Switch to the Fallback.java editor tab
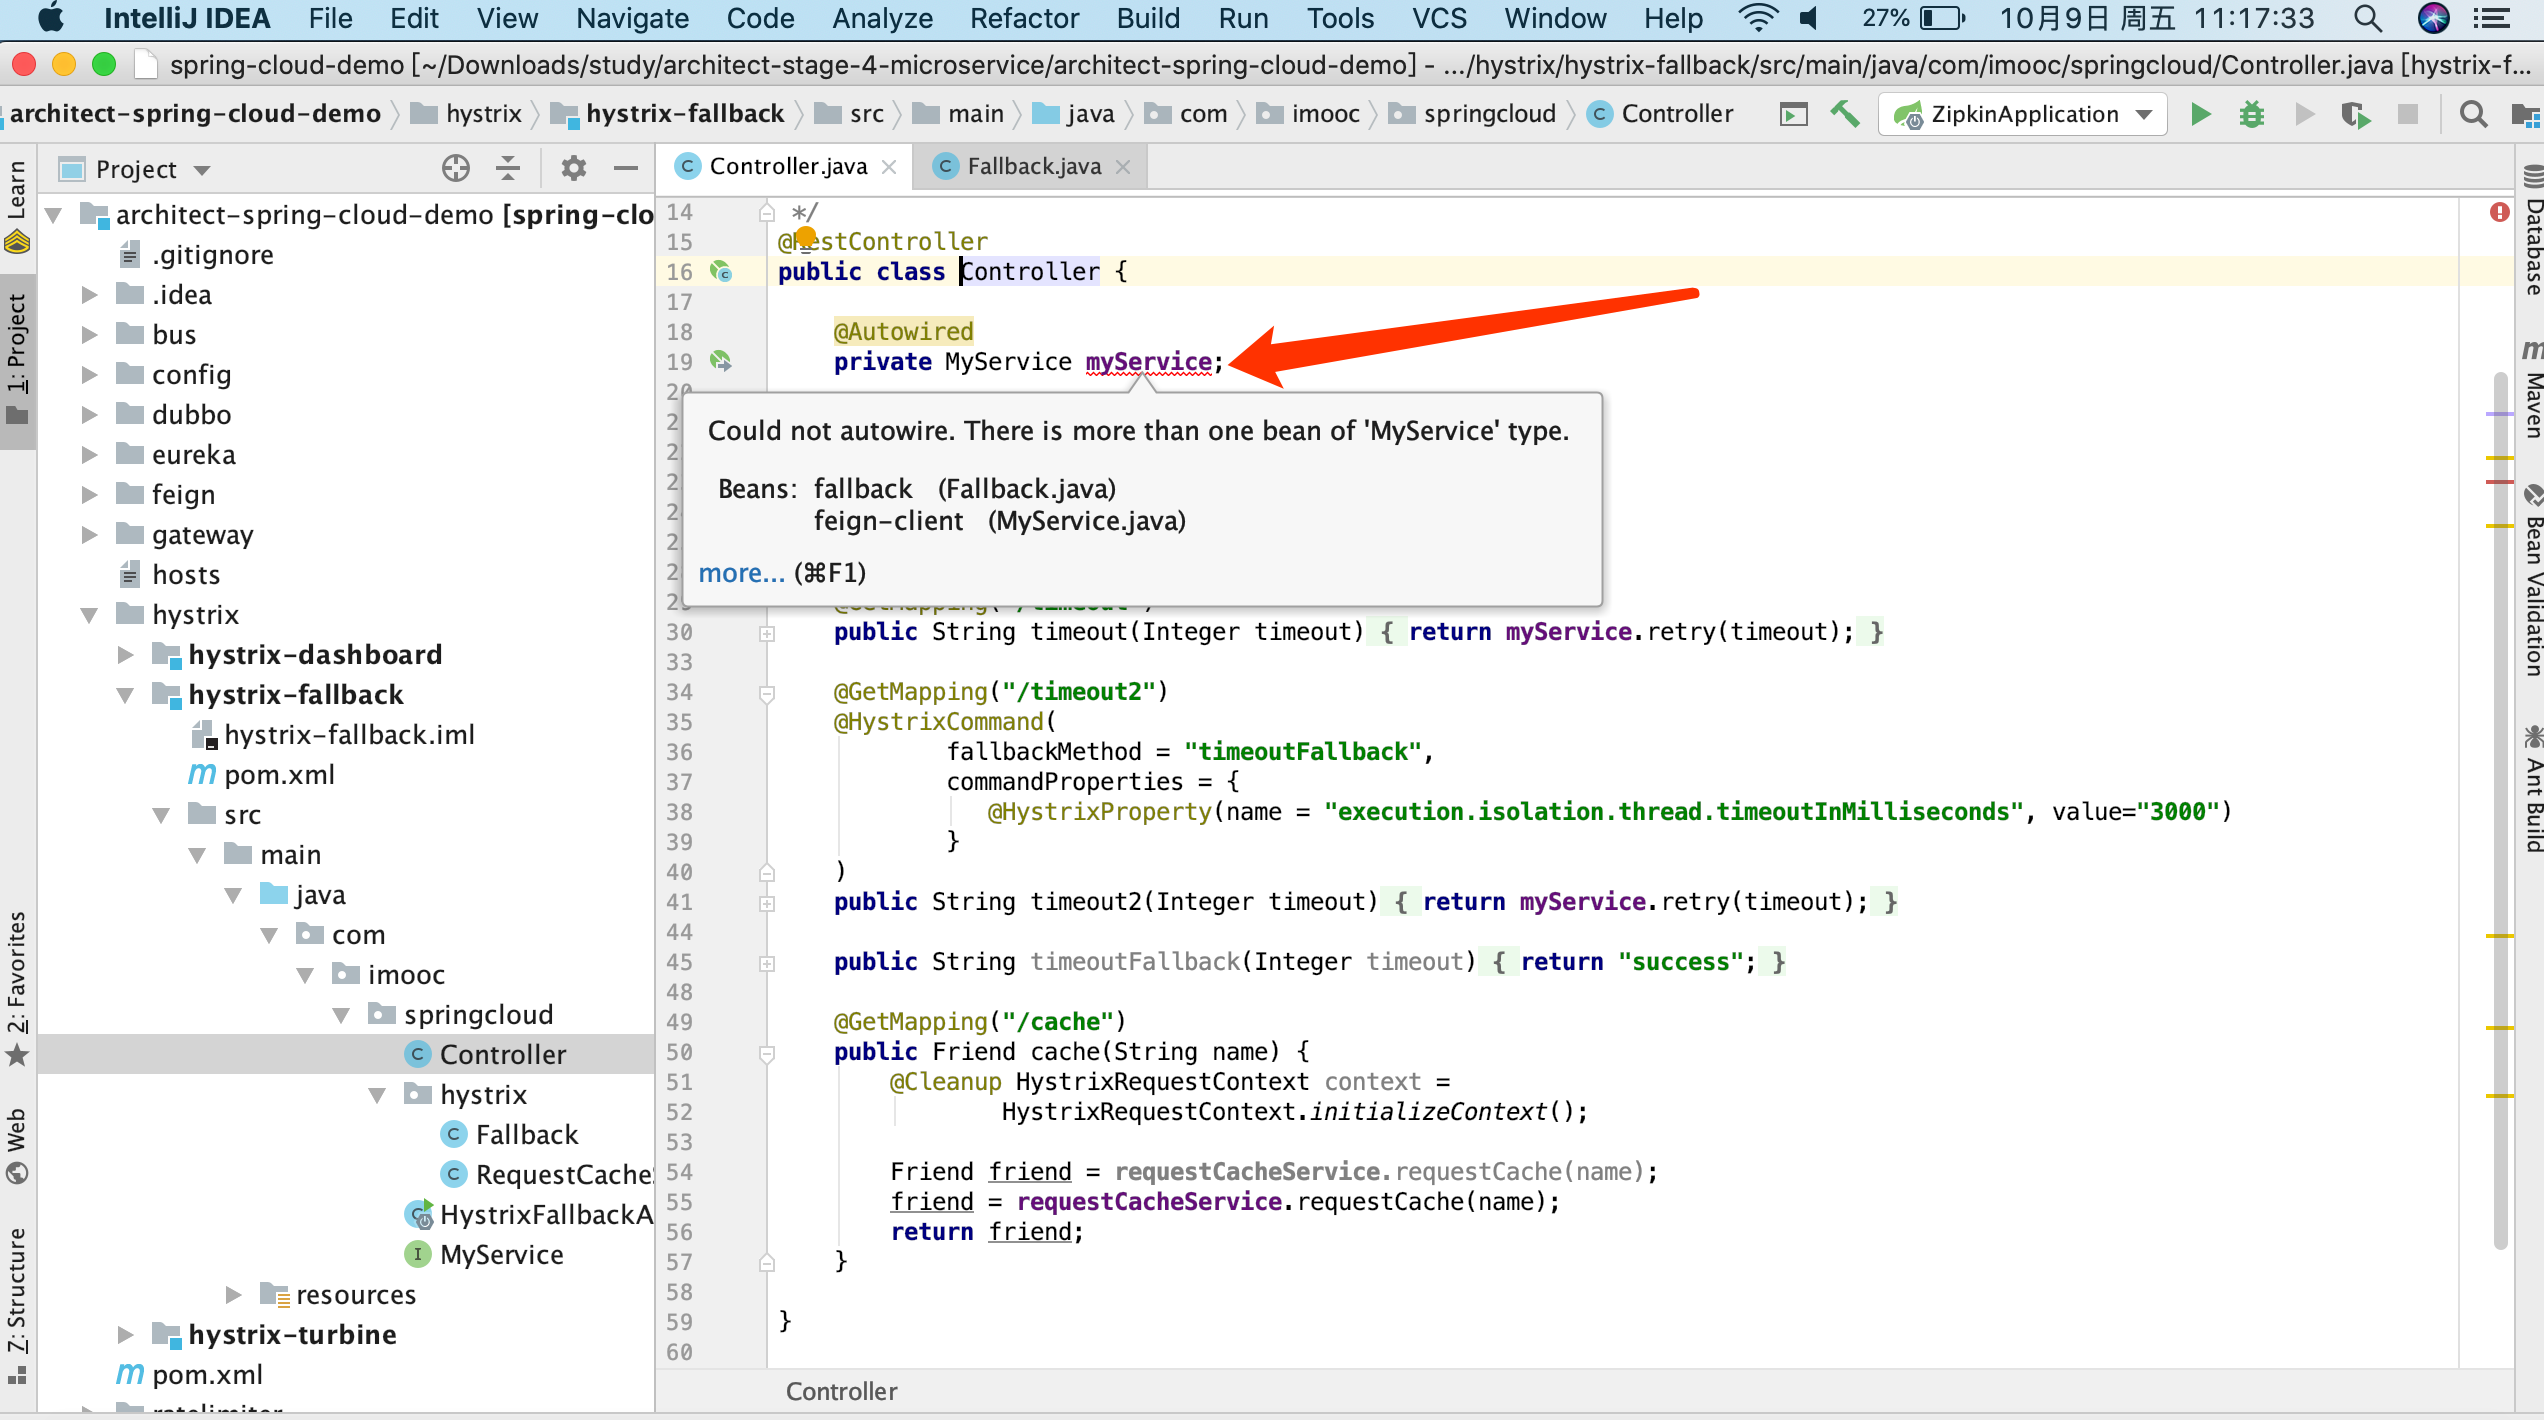Image resolution: width=2544 pixels, height=1420 pixels. coord(1033,166)
